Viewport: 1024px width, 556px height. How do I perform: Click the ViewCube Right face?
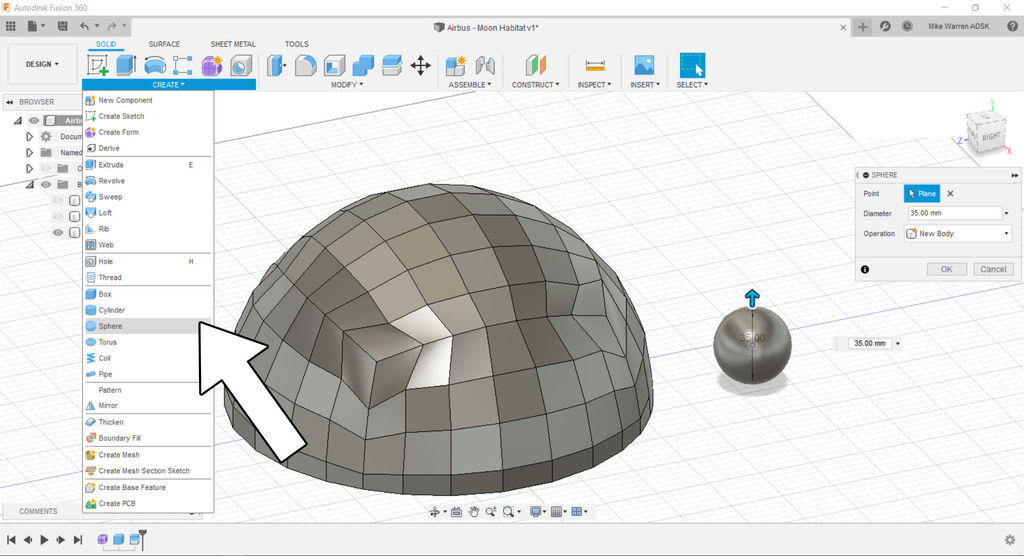coord(990,136)
